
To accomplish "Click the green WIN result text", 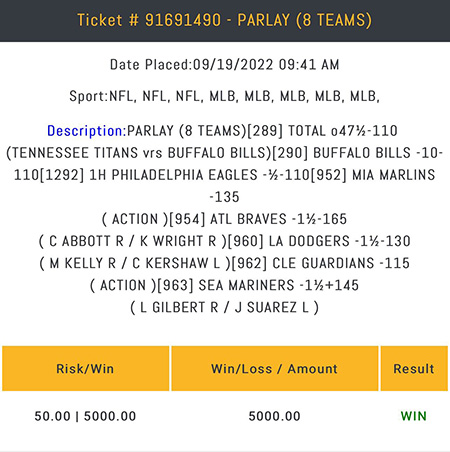I will [x=414, y=416].
